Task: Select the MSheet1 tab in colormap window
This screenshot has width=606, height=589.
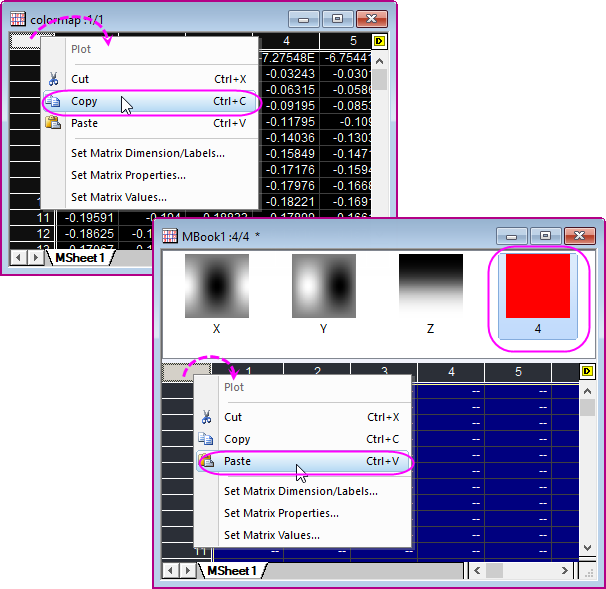Action: (x=80, y=258)
